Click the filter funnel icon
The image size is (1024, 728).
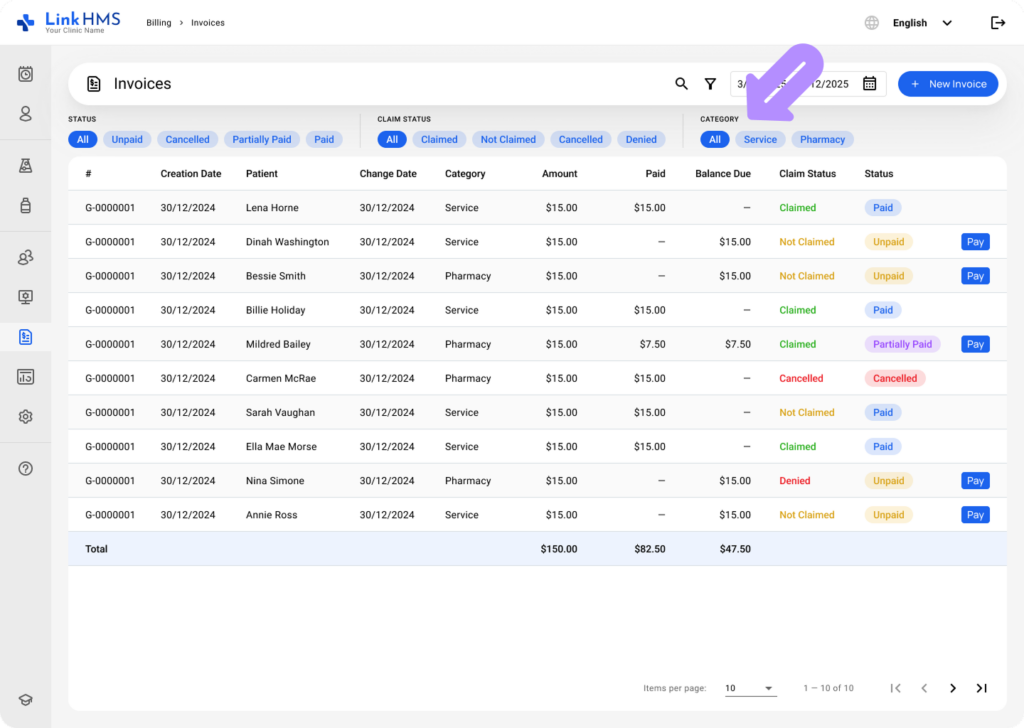(x=711, y=84)
